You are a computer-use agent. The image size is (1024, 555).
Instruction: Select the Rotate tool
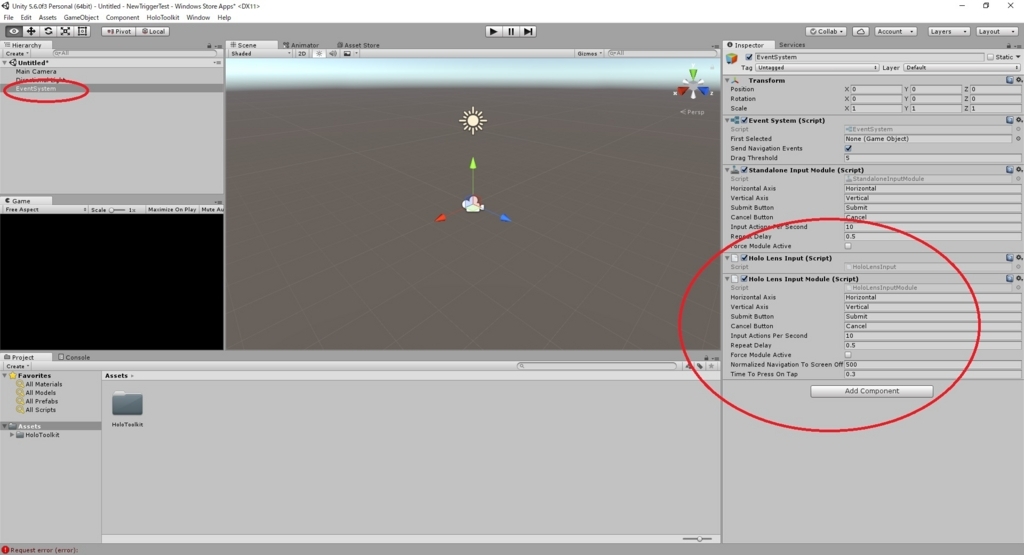pyautogui.click(x=48, y=31)
